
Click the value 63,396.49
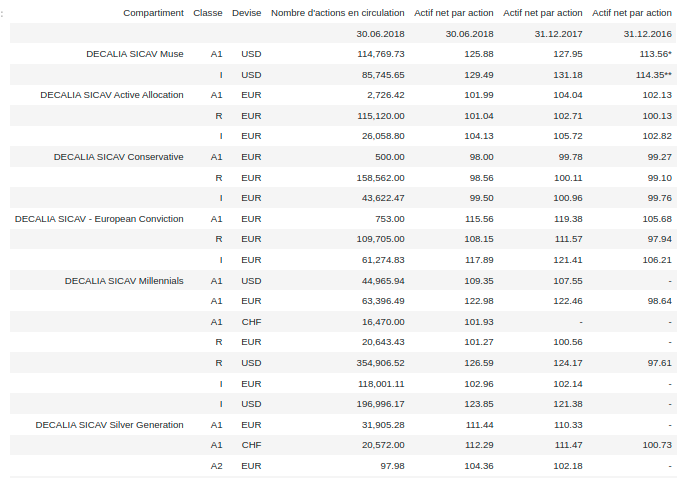[x=383, y=301]
